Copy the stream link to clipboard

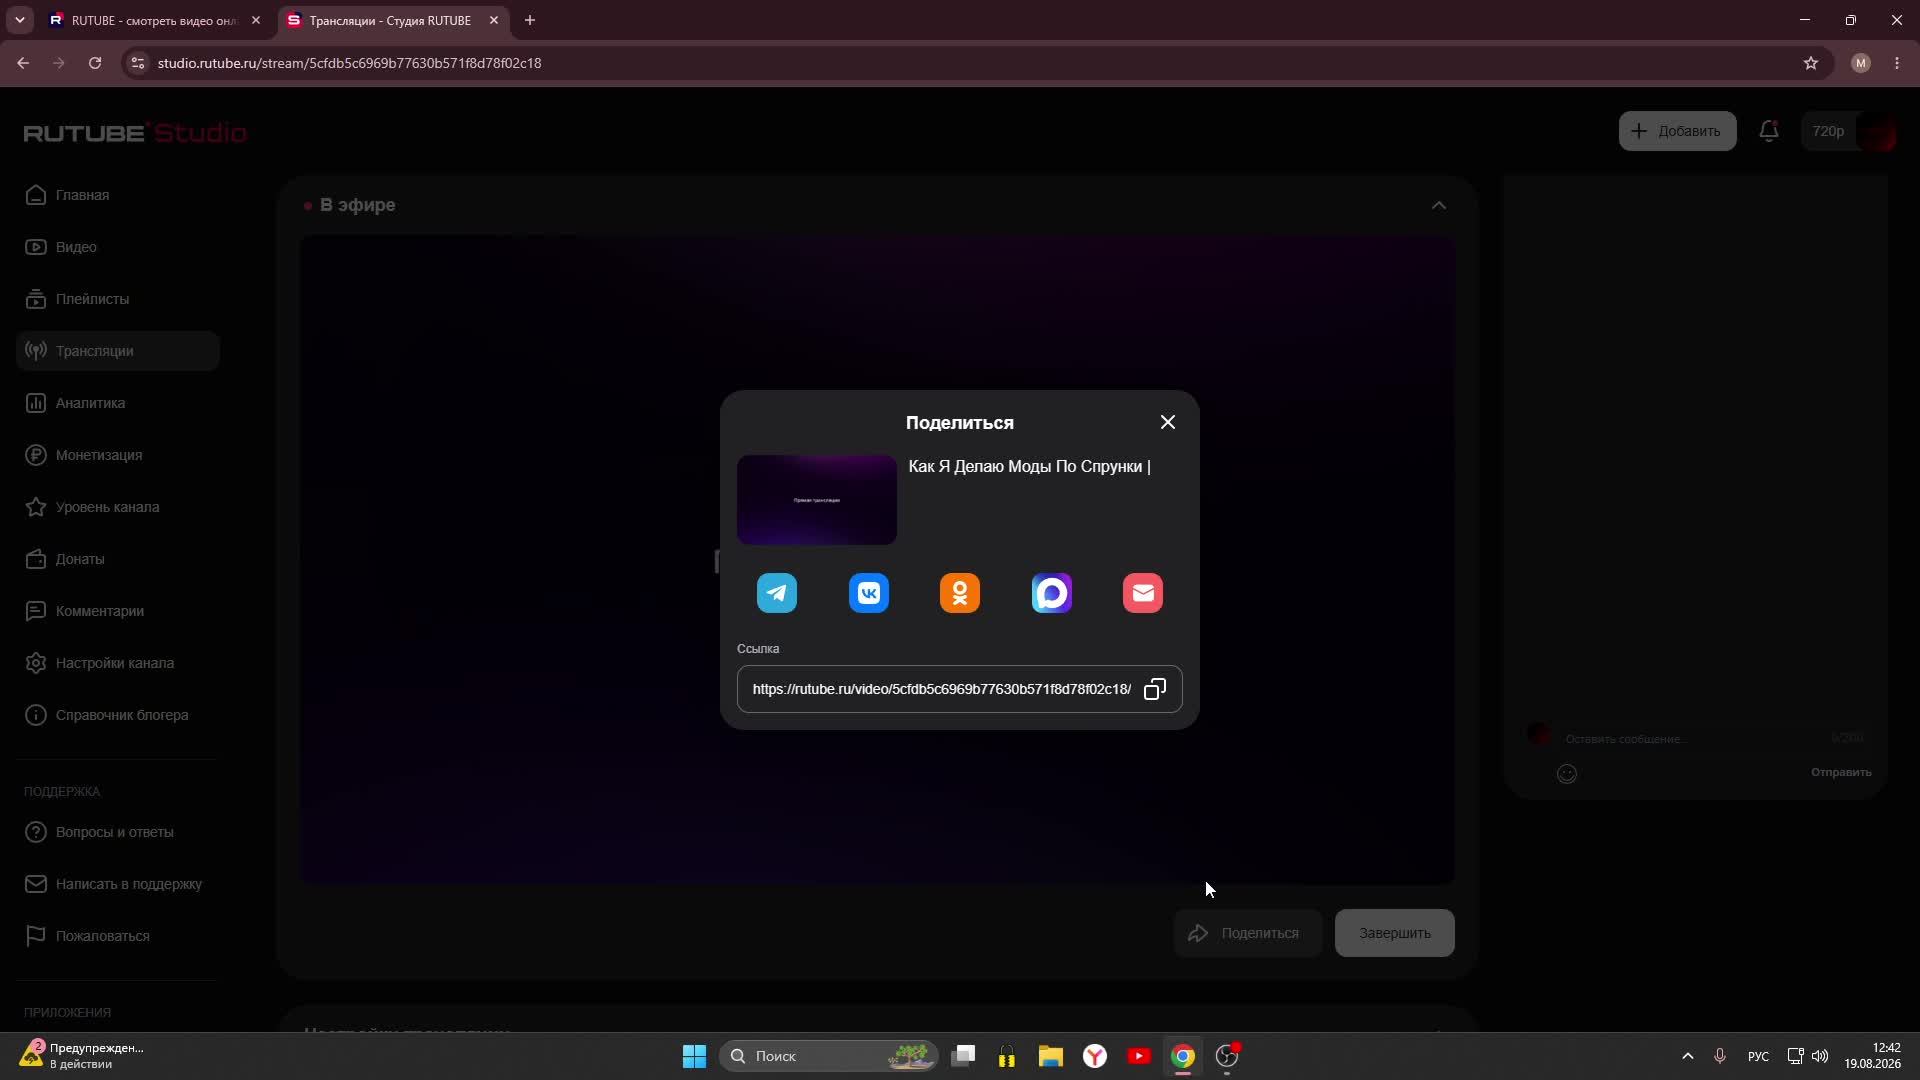1155,689
